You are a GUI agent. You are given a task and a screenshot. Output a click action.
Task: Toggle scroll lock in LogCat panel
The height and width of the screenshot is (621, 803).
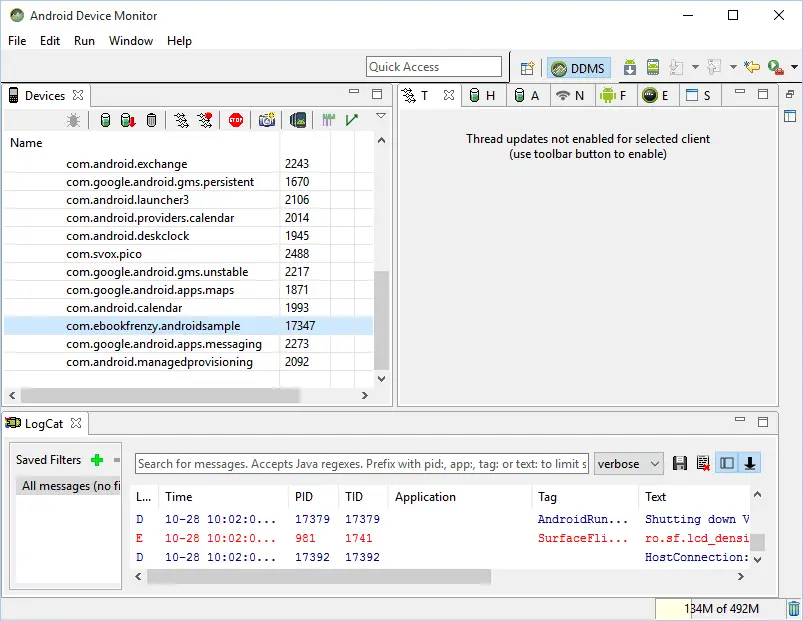coord(750,463)
